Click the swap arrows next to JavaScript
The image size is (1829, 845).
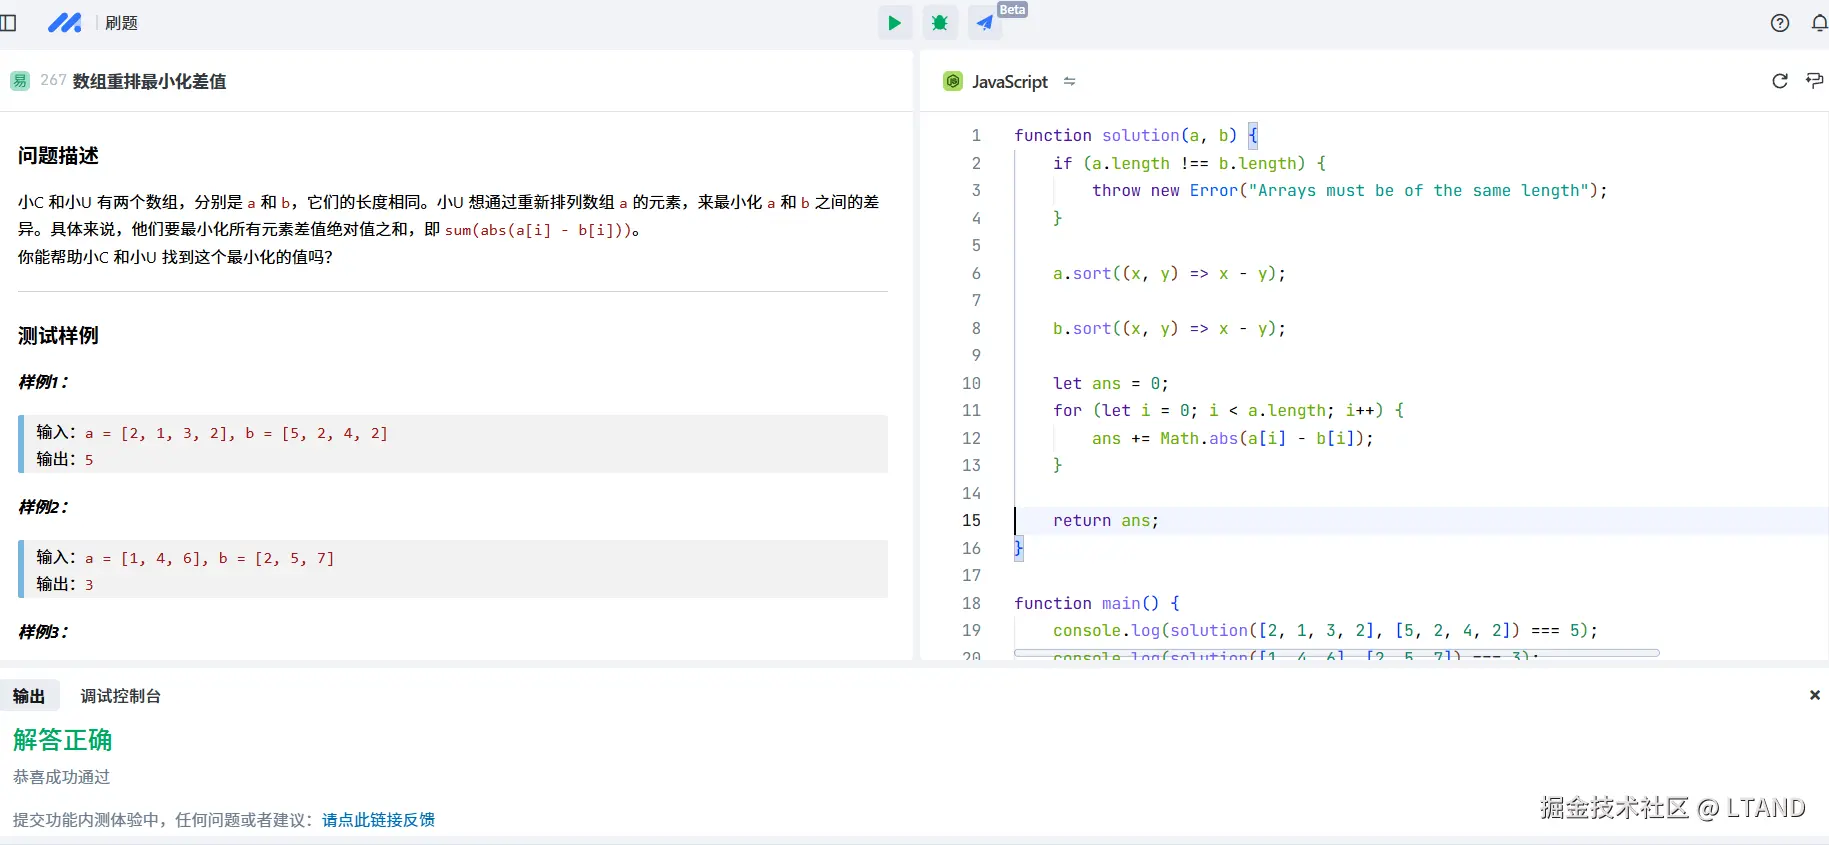pyautogui.click(x=1069, y=82)
